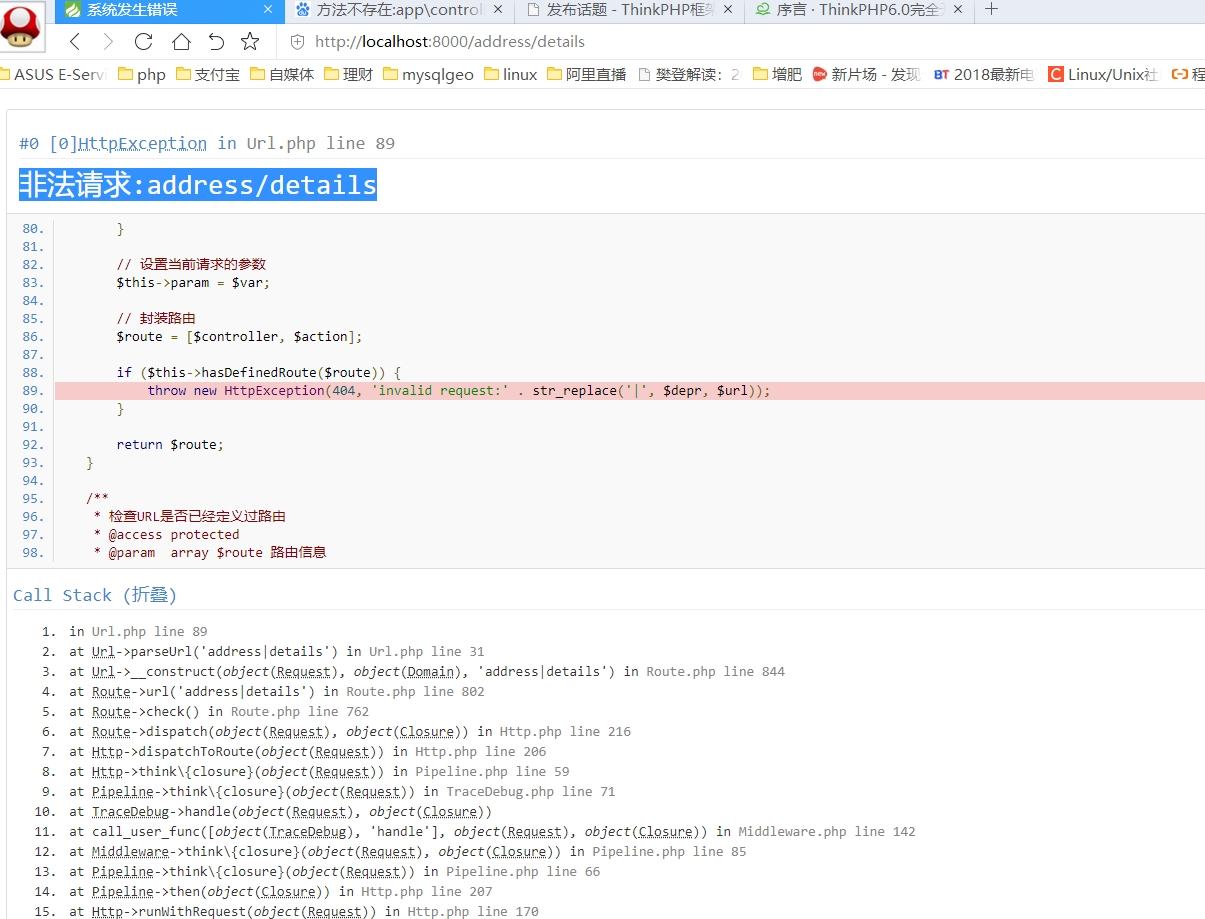Bookmark this page with the star icon

pyautogui.click(x=250, y=42)
